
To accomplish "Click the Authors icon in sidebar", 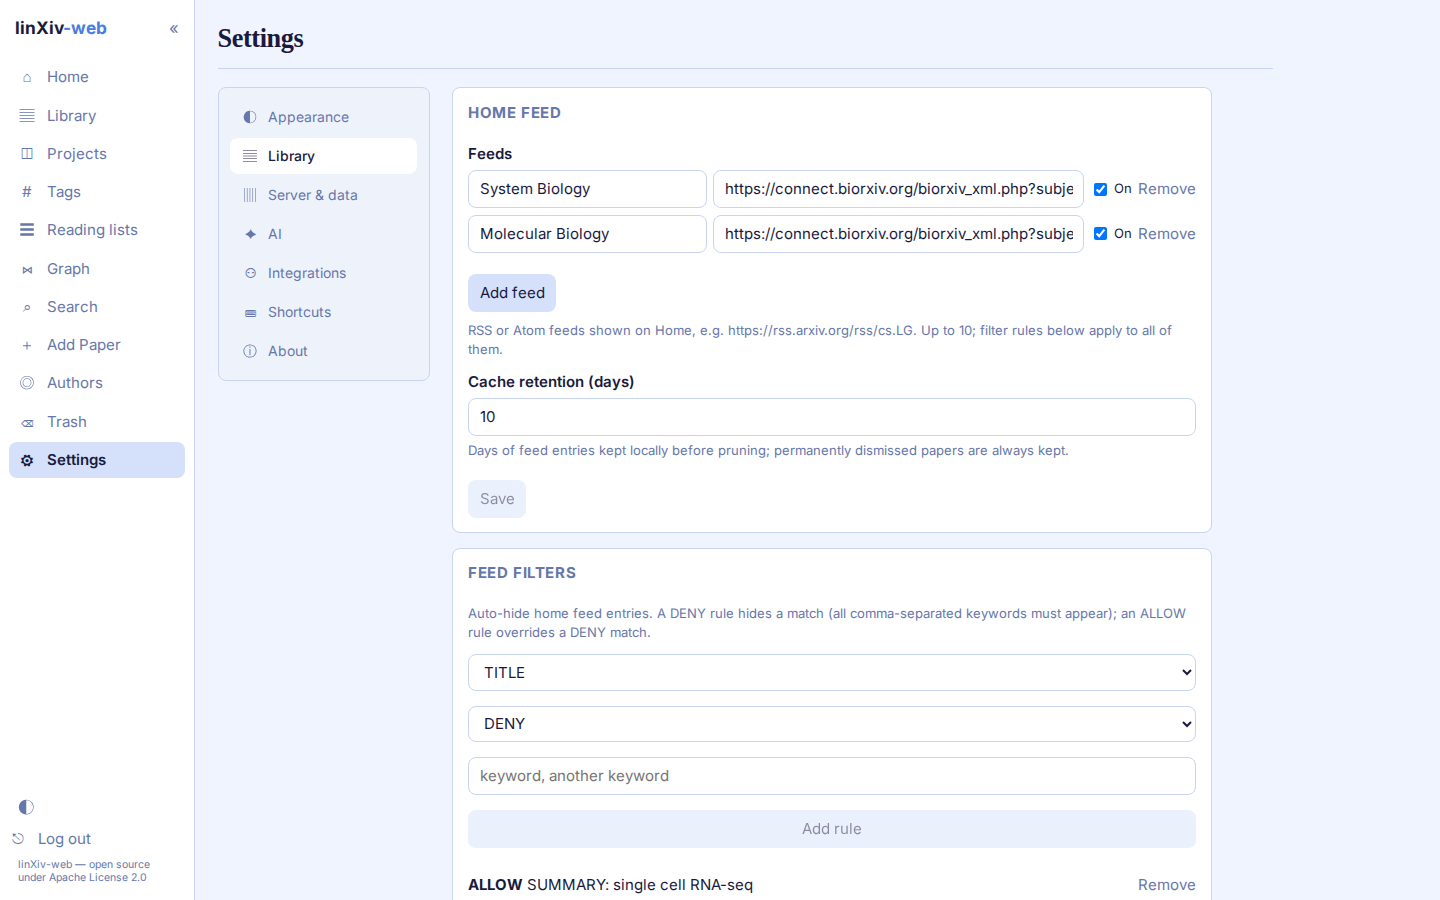I will click(x=27, y=383).
